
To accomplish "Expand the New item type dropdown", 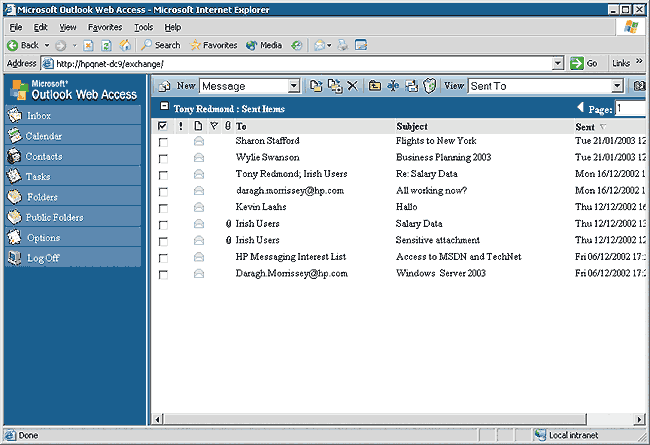I will [294, 87].
